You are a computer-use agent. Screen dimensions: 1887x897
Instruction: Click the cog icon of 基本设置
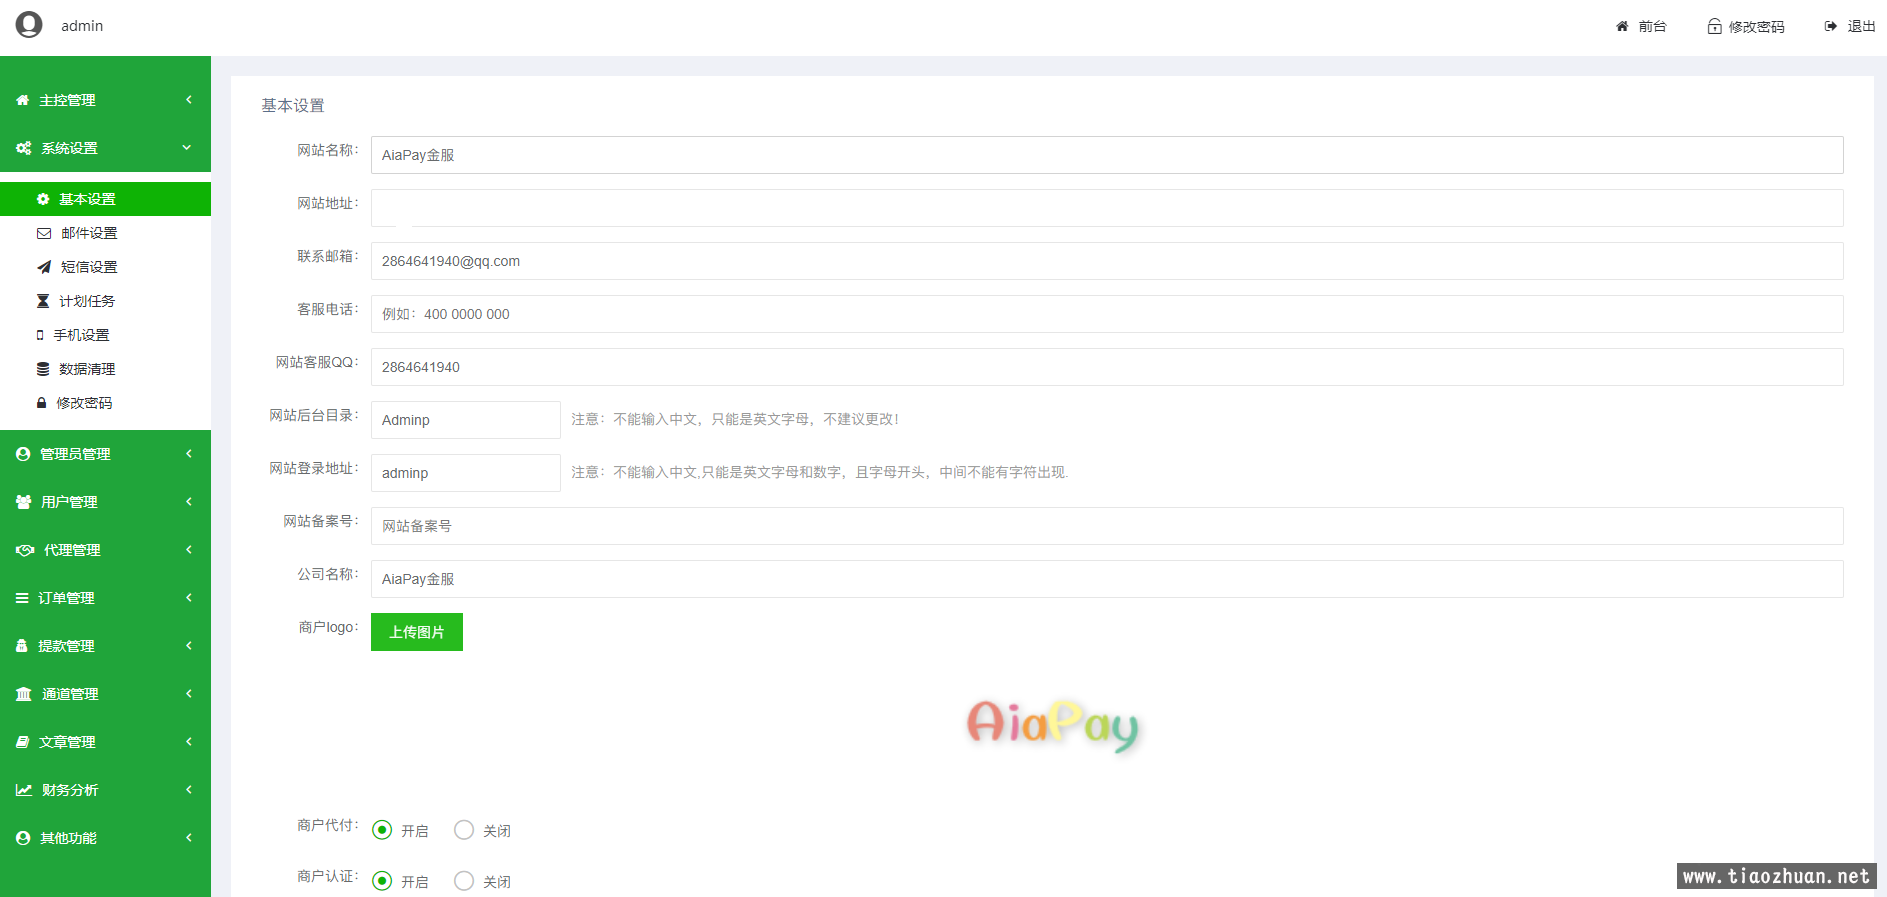(43, 199)
